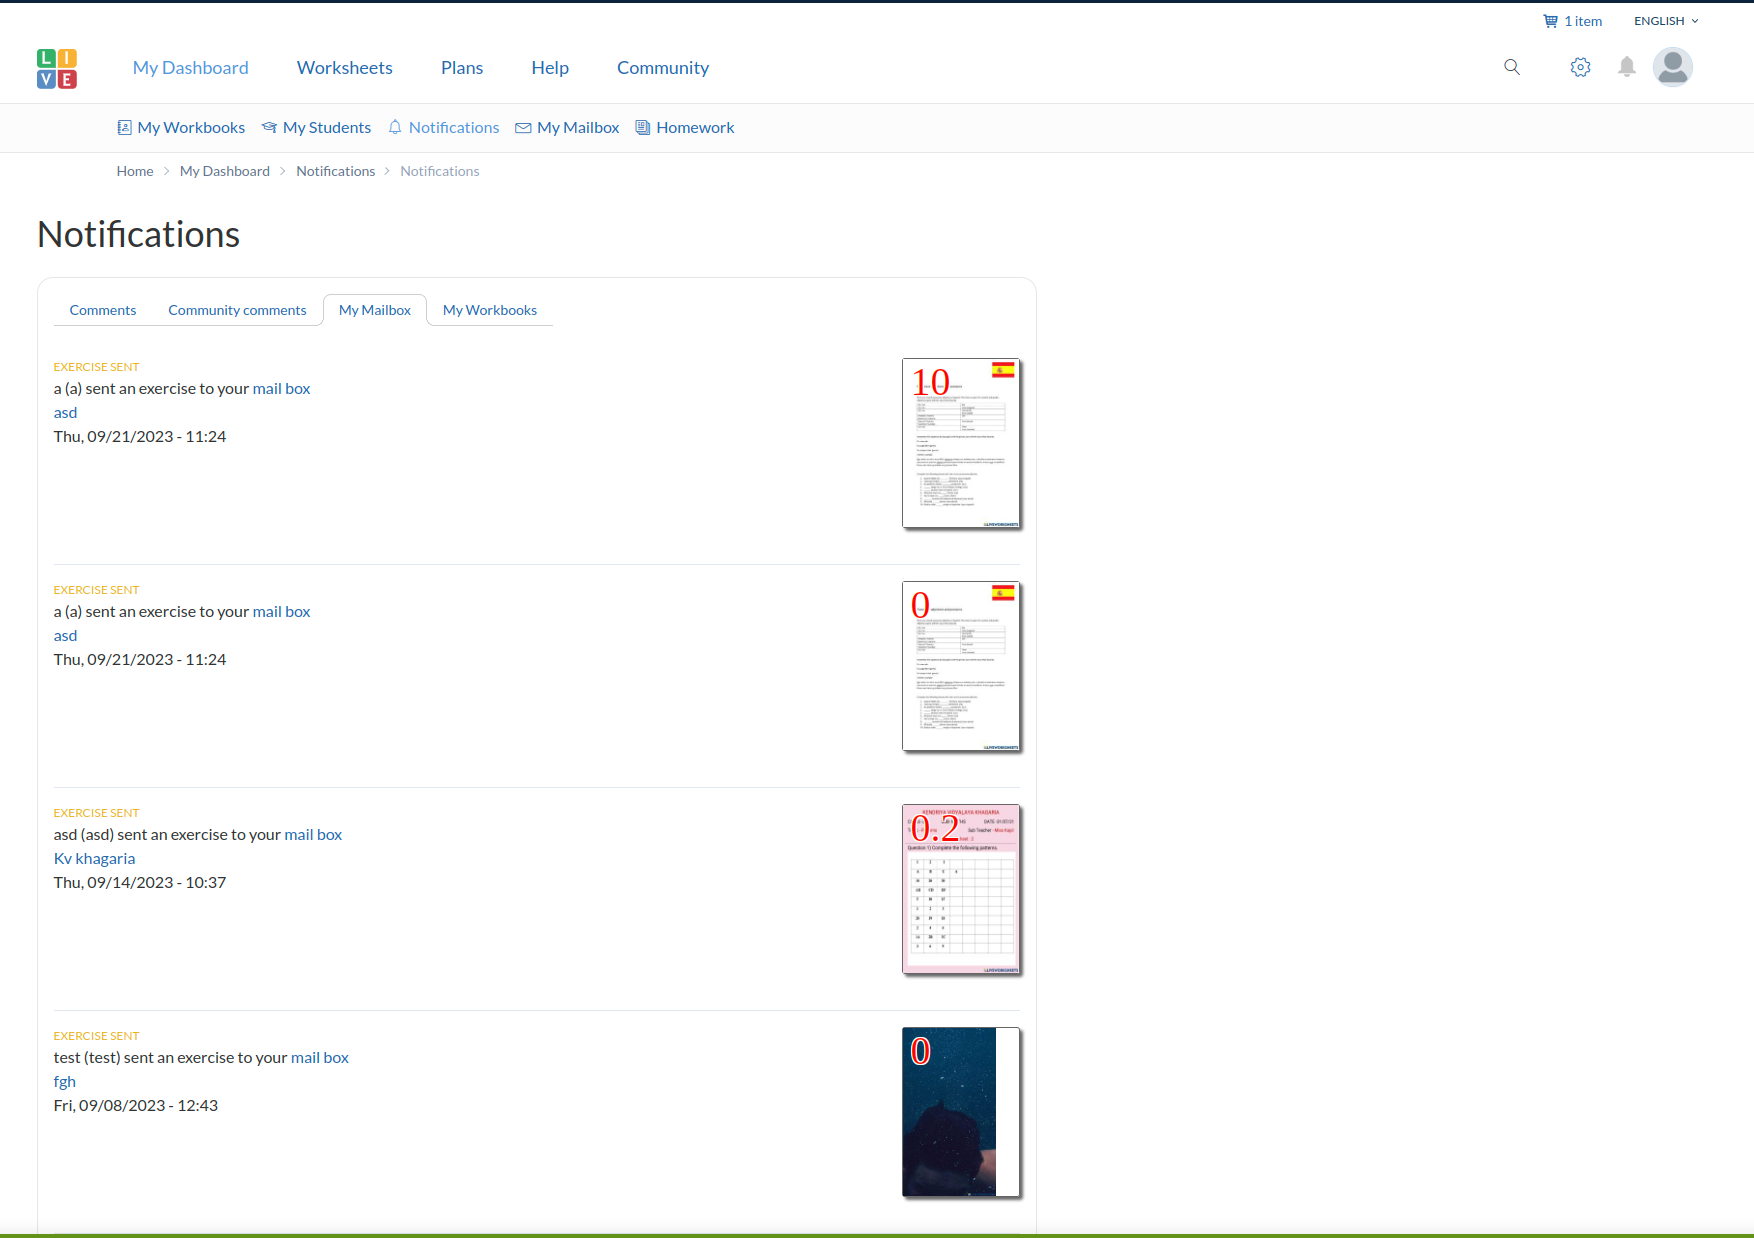Open the settings gear icon
This screenshot has width=1754, height=1238.
tap(1580, 67)
